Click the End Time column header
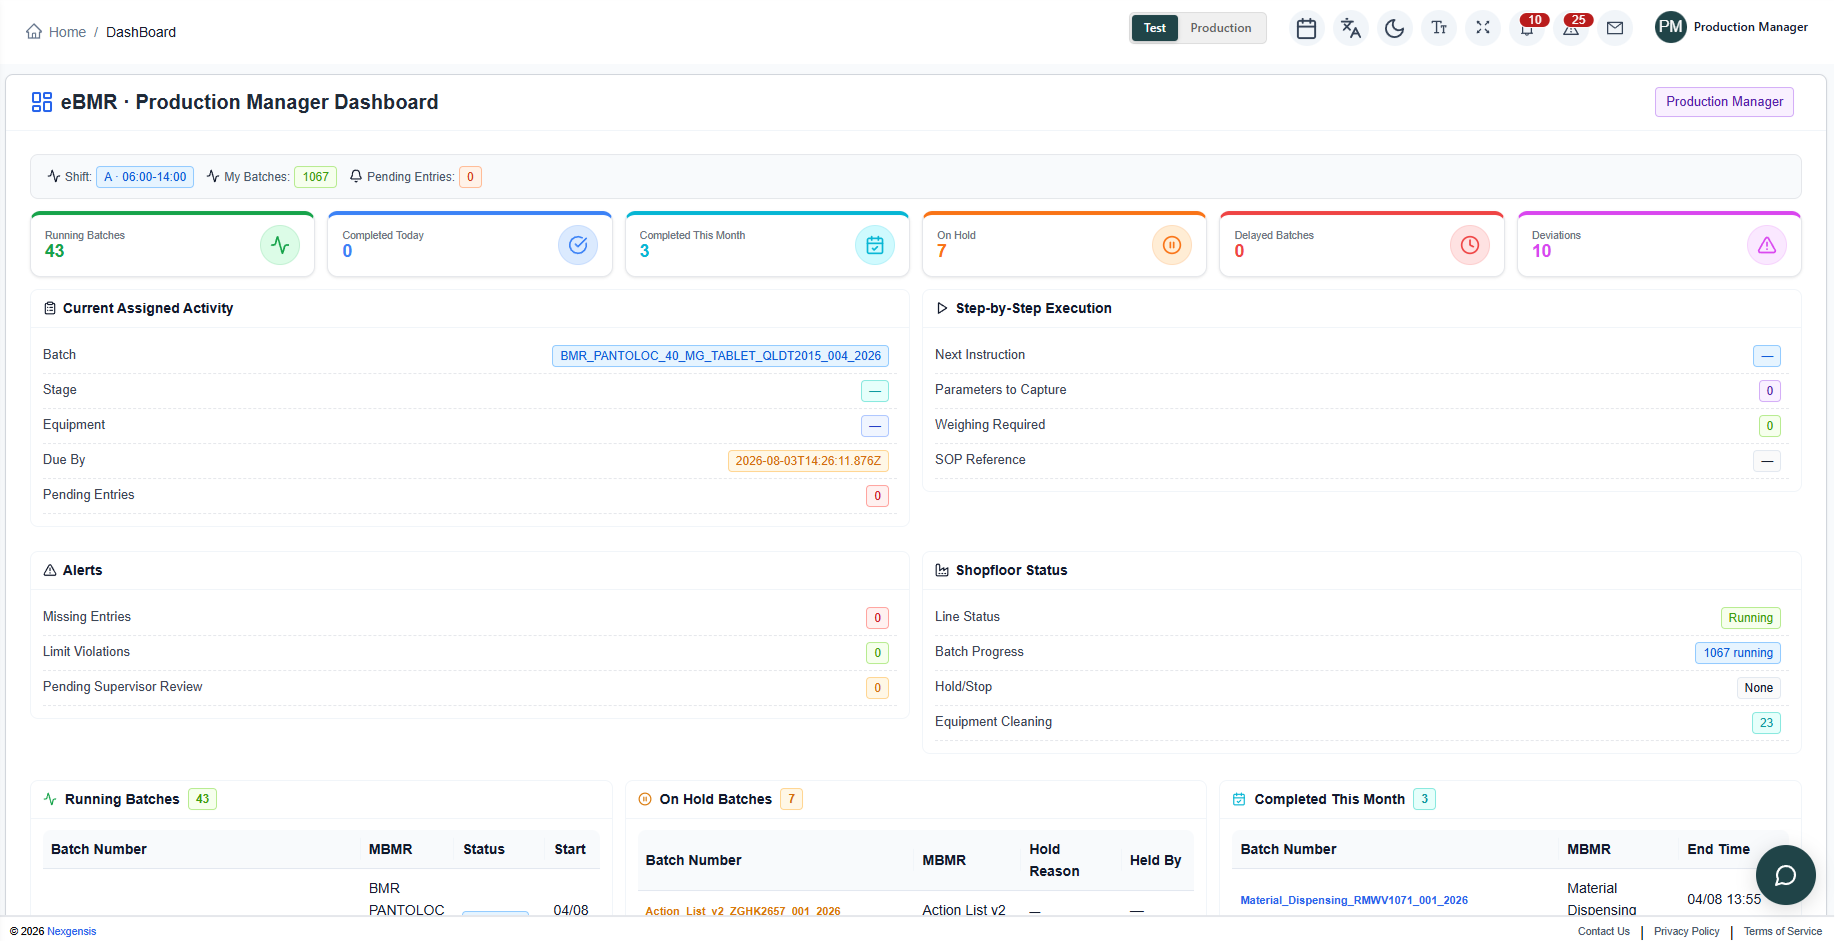 1718,849
